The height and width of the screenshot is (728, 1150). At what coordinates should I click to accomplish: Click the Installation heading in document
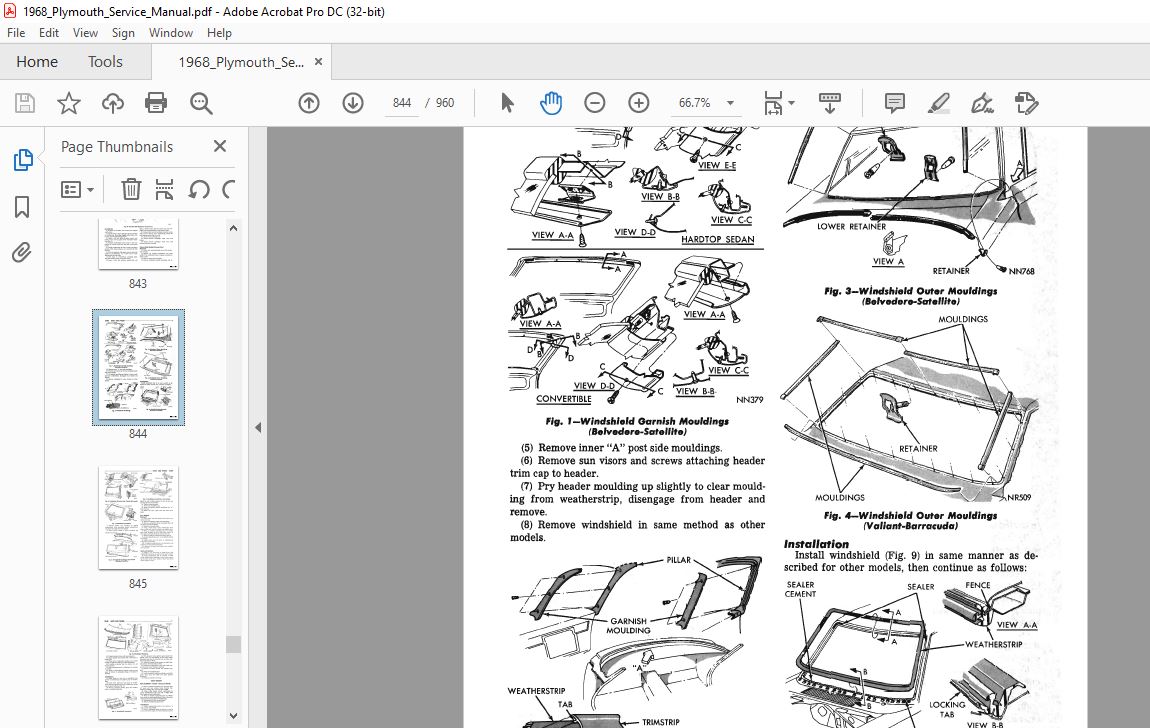pos(816,544)
